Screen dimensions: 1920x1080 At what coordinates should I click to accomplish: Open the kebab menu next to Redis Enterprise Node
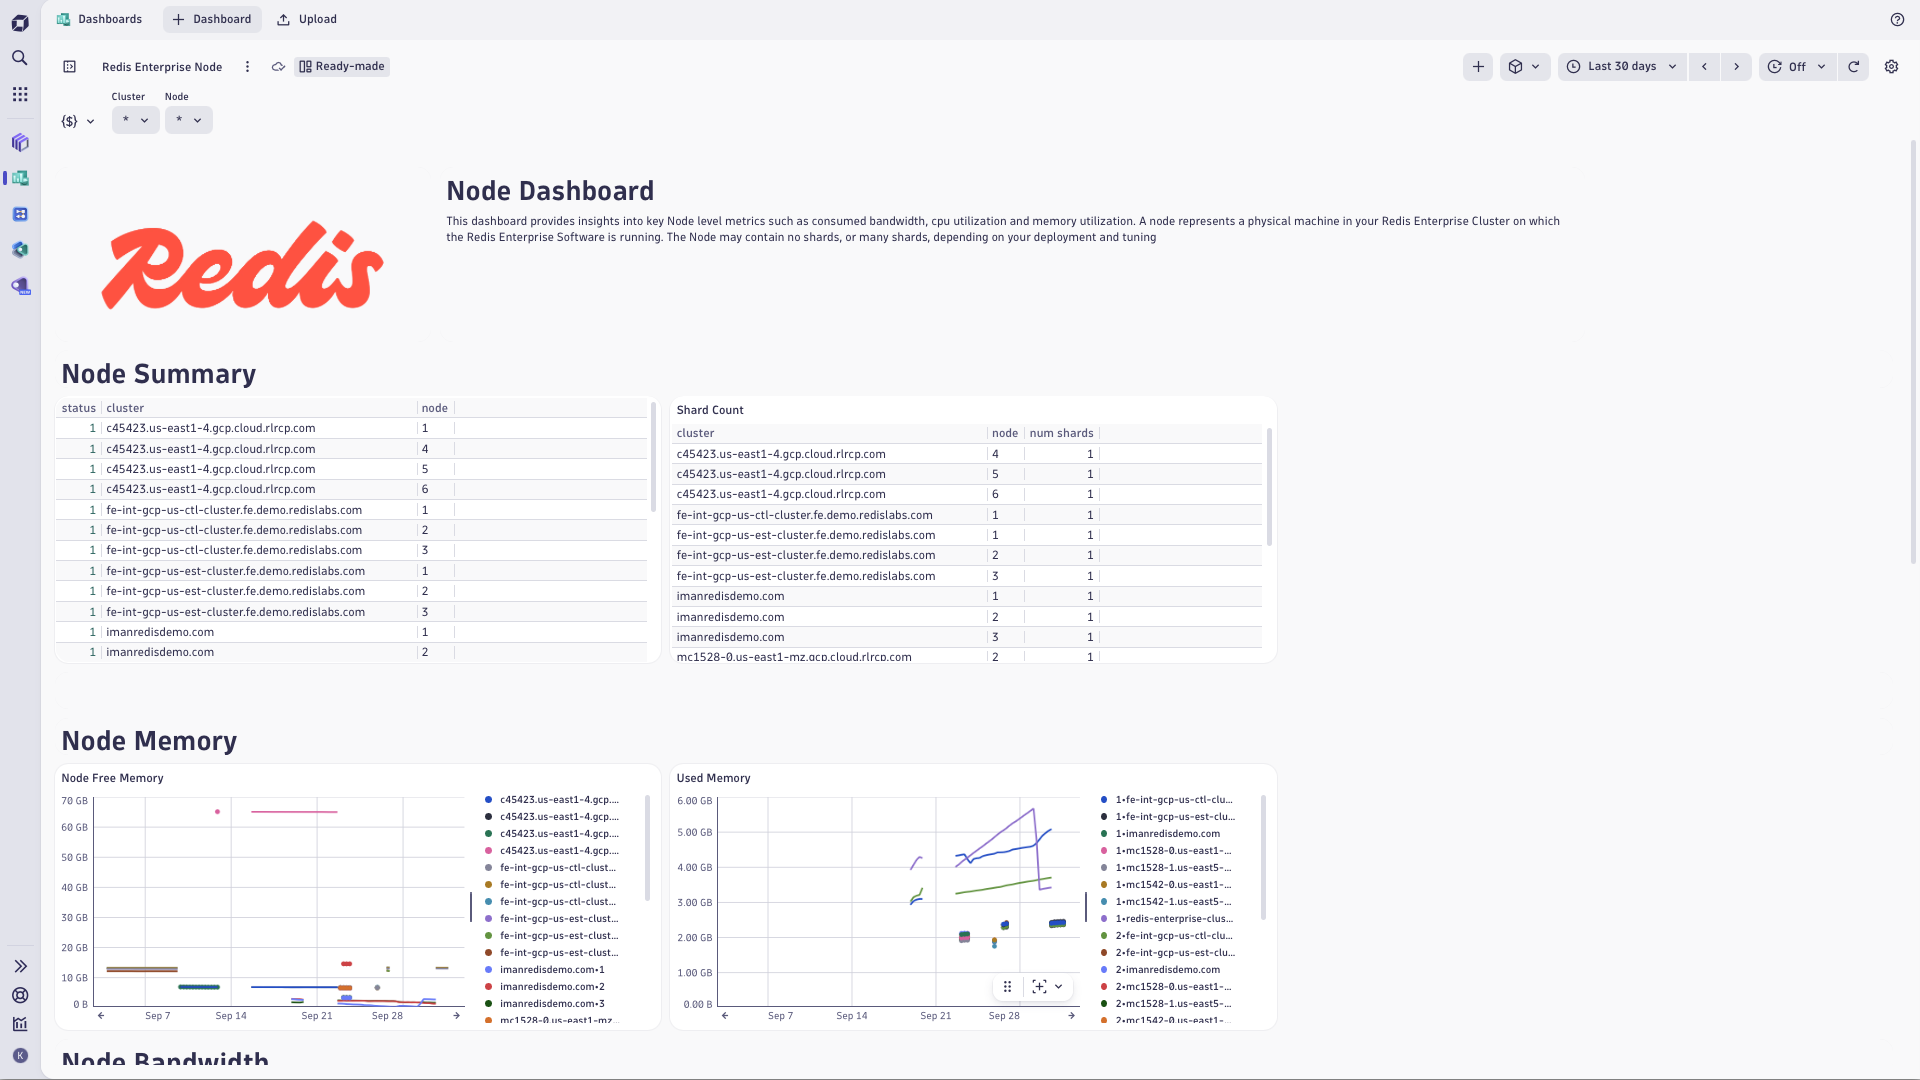point(247,67)
